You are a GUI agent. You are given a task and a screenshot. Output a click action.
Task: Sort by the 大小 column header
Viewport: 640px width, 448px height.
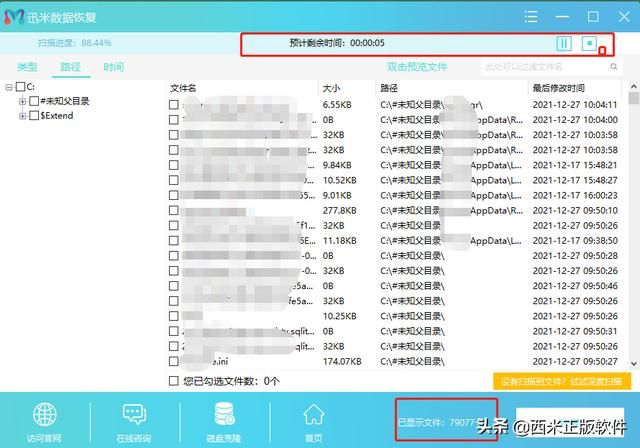tap(331, 88)
